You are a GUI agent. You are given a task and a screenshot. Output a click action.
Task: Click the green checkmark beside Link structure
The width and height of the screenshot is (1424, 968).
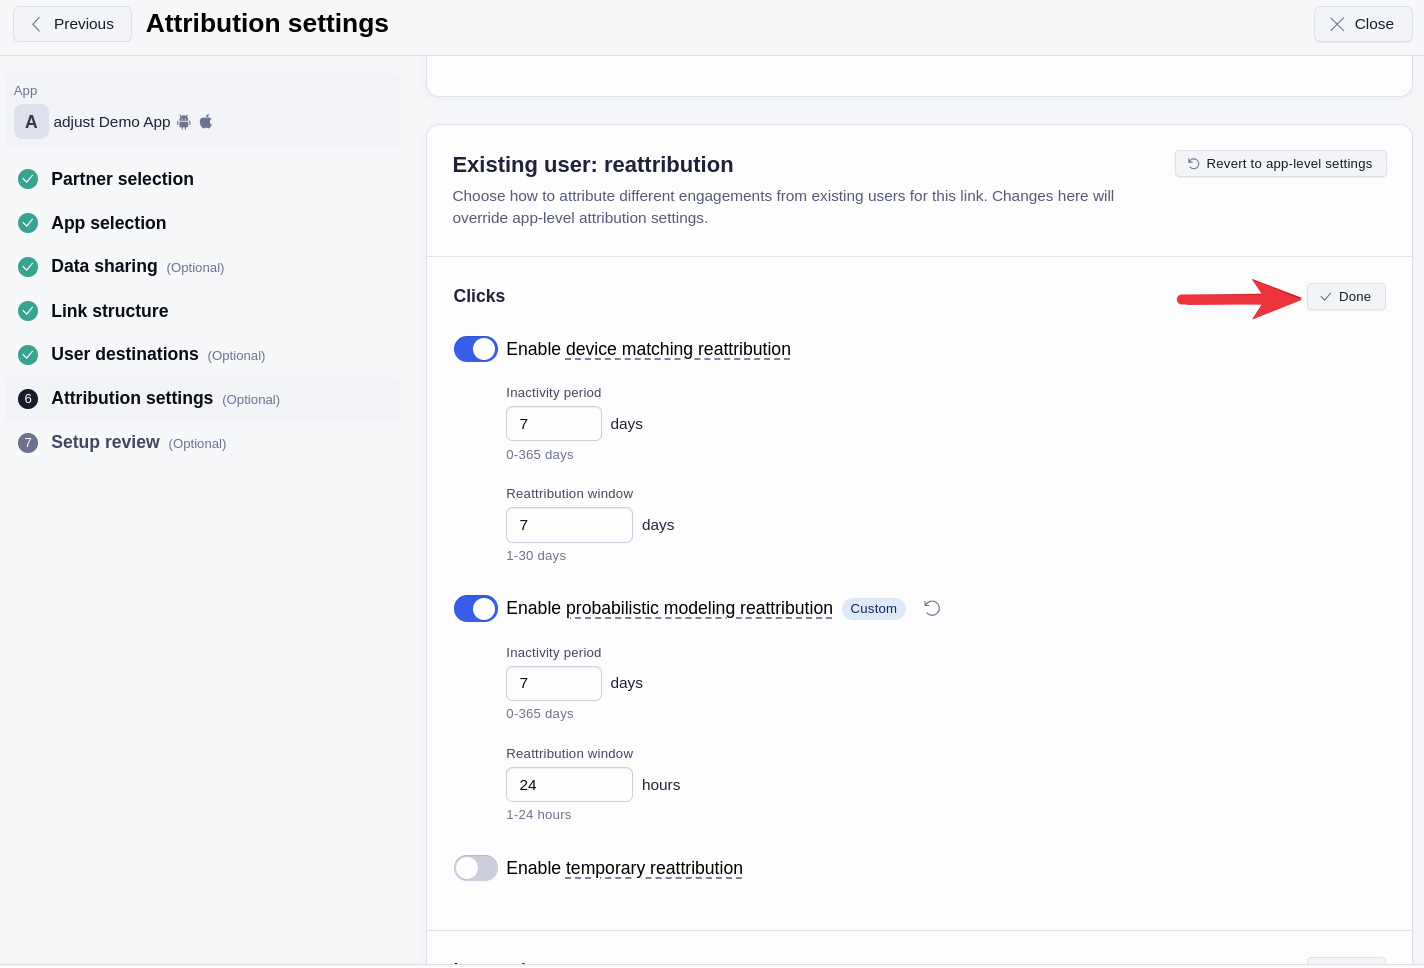click(x=28, y=311)
